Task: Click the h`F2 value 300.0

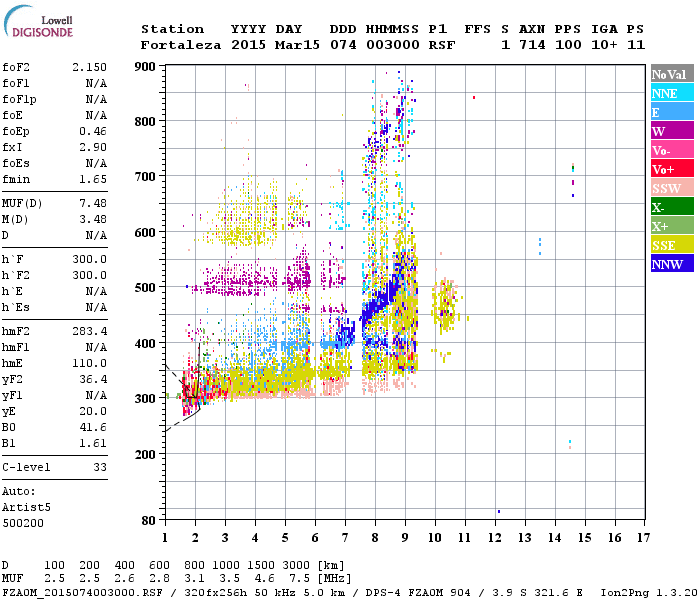Action: (89, 275)
